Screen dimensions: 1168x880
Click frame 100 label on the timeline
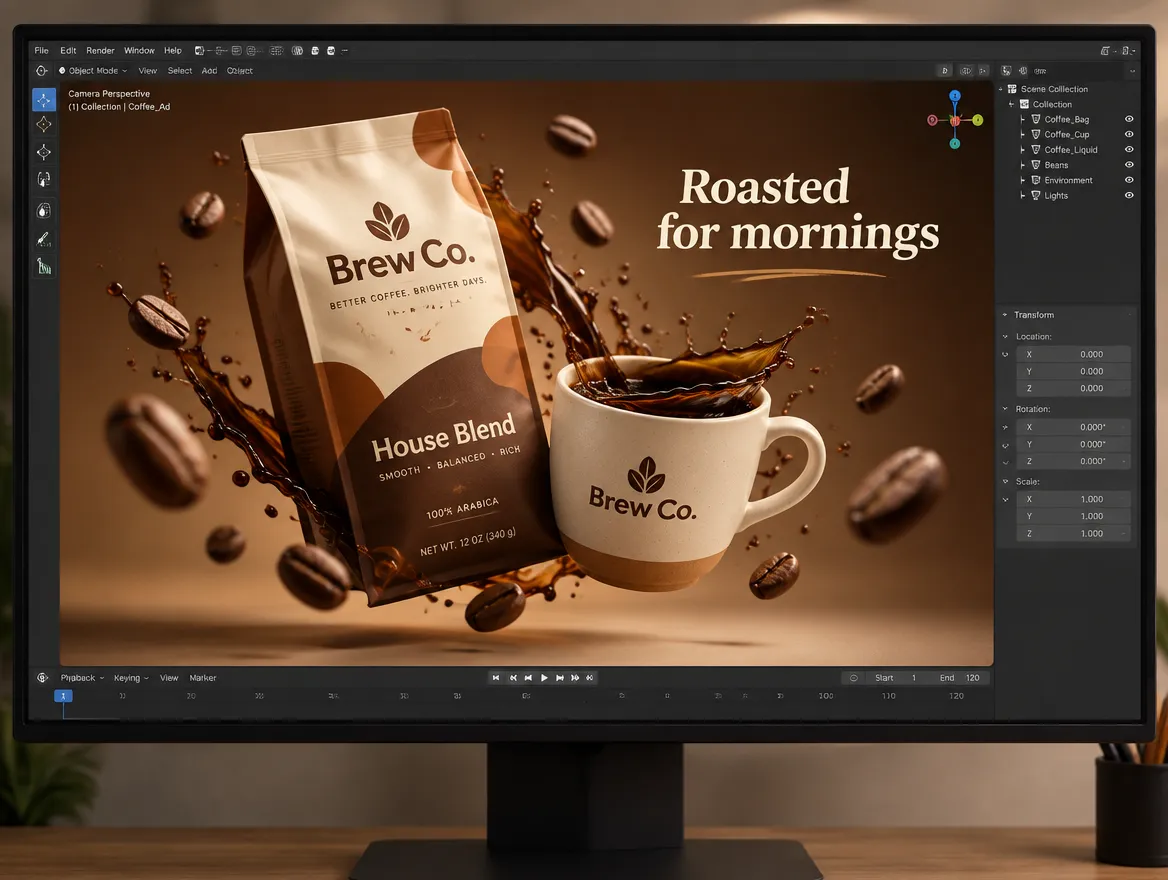coord(825,696)
